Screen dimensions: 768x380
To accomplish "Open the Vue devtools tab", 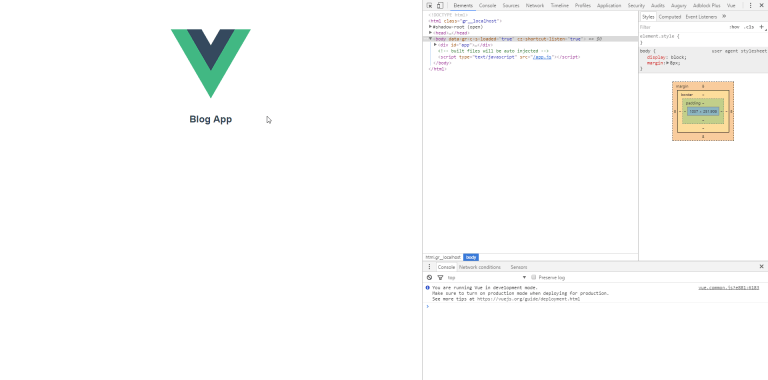I will pos(731,5).
